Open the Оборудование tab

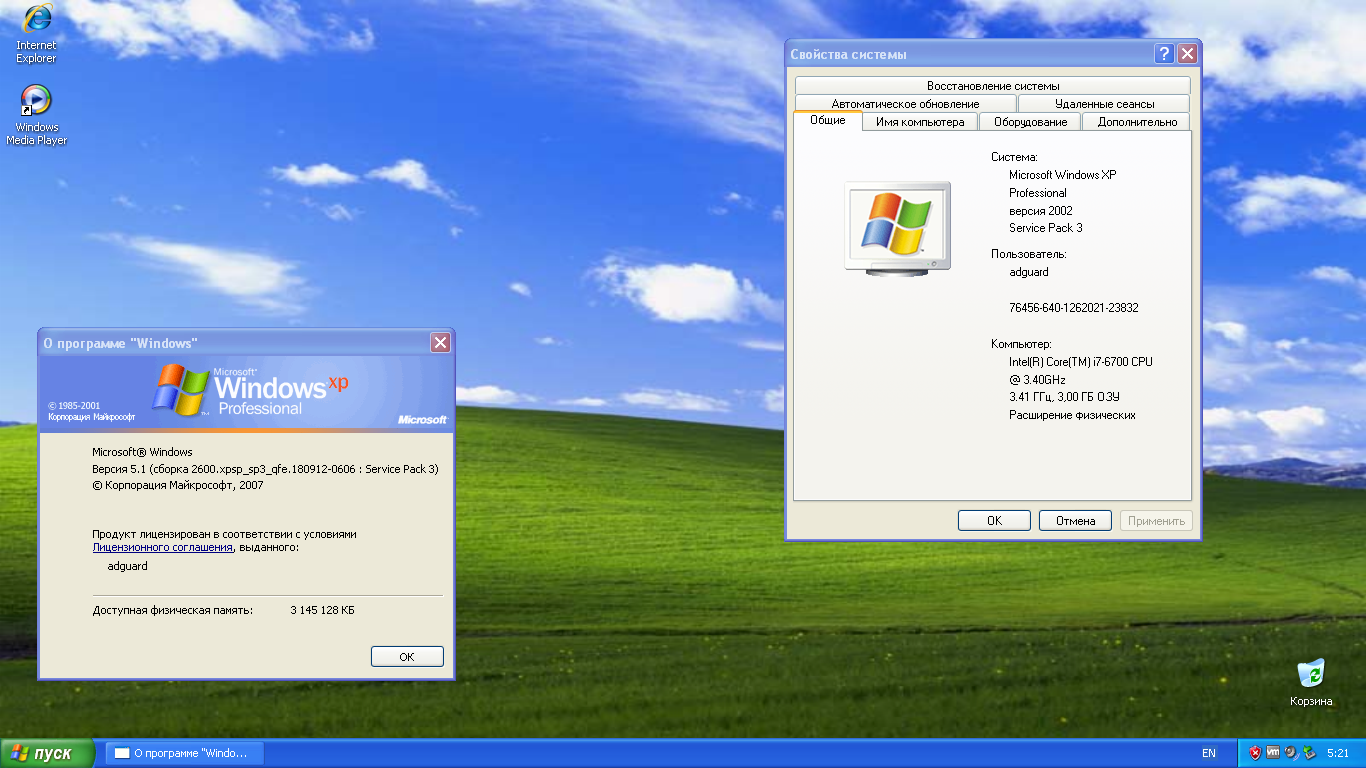pos(1030,122)
